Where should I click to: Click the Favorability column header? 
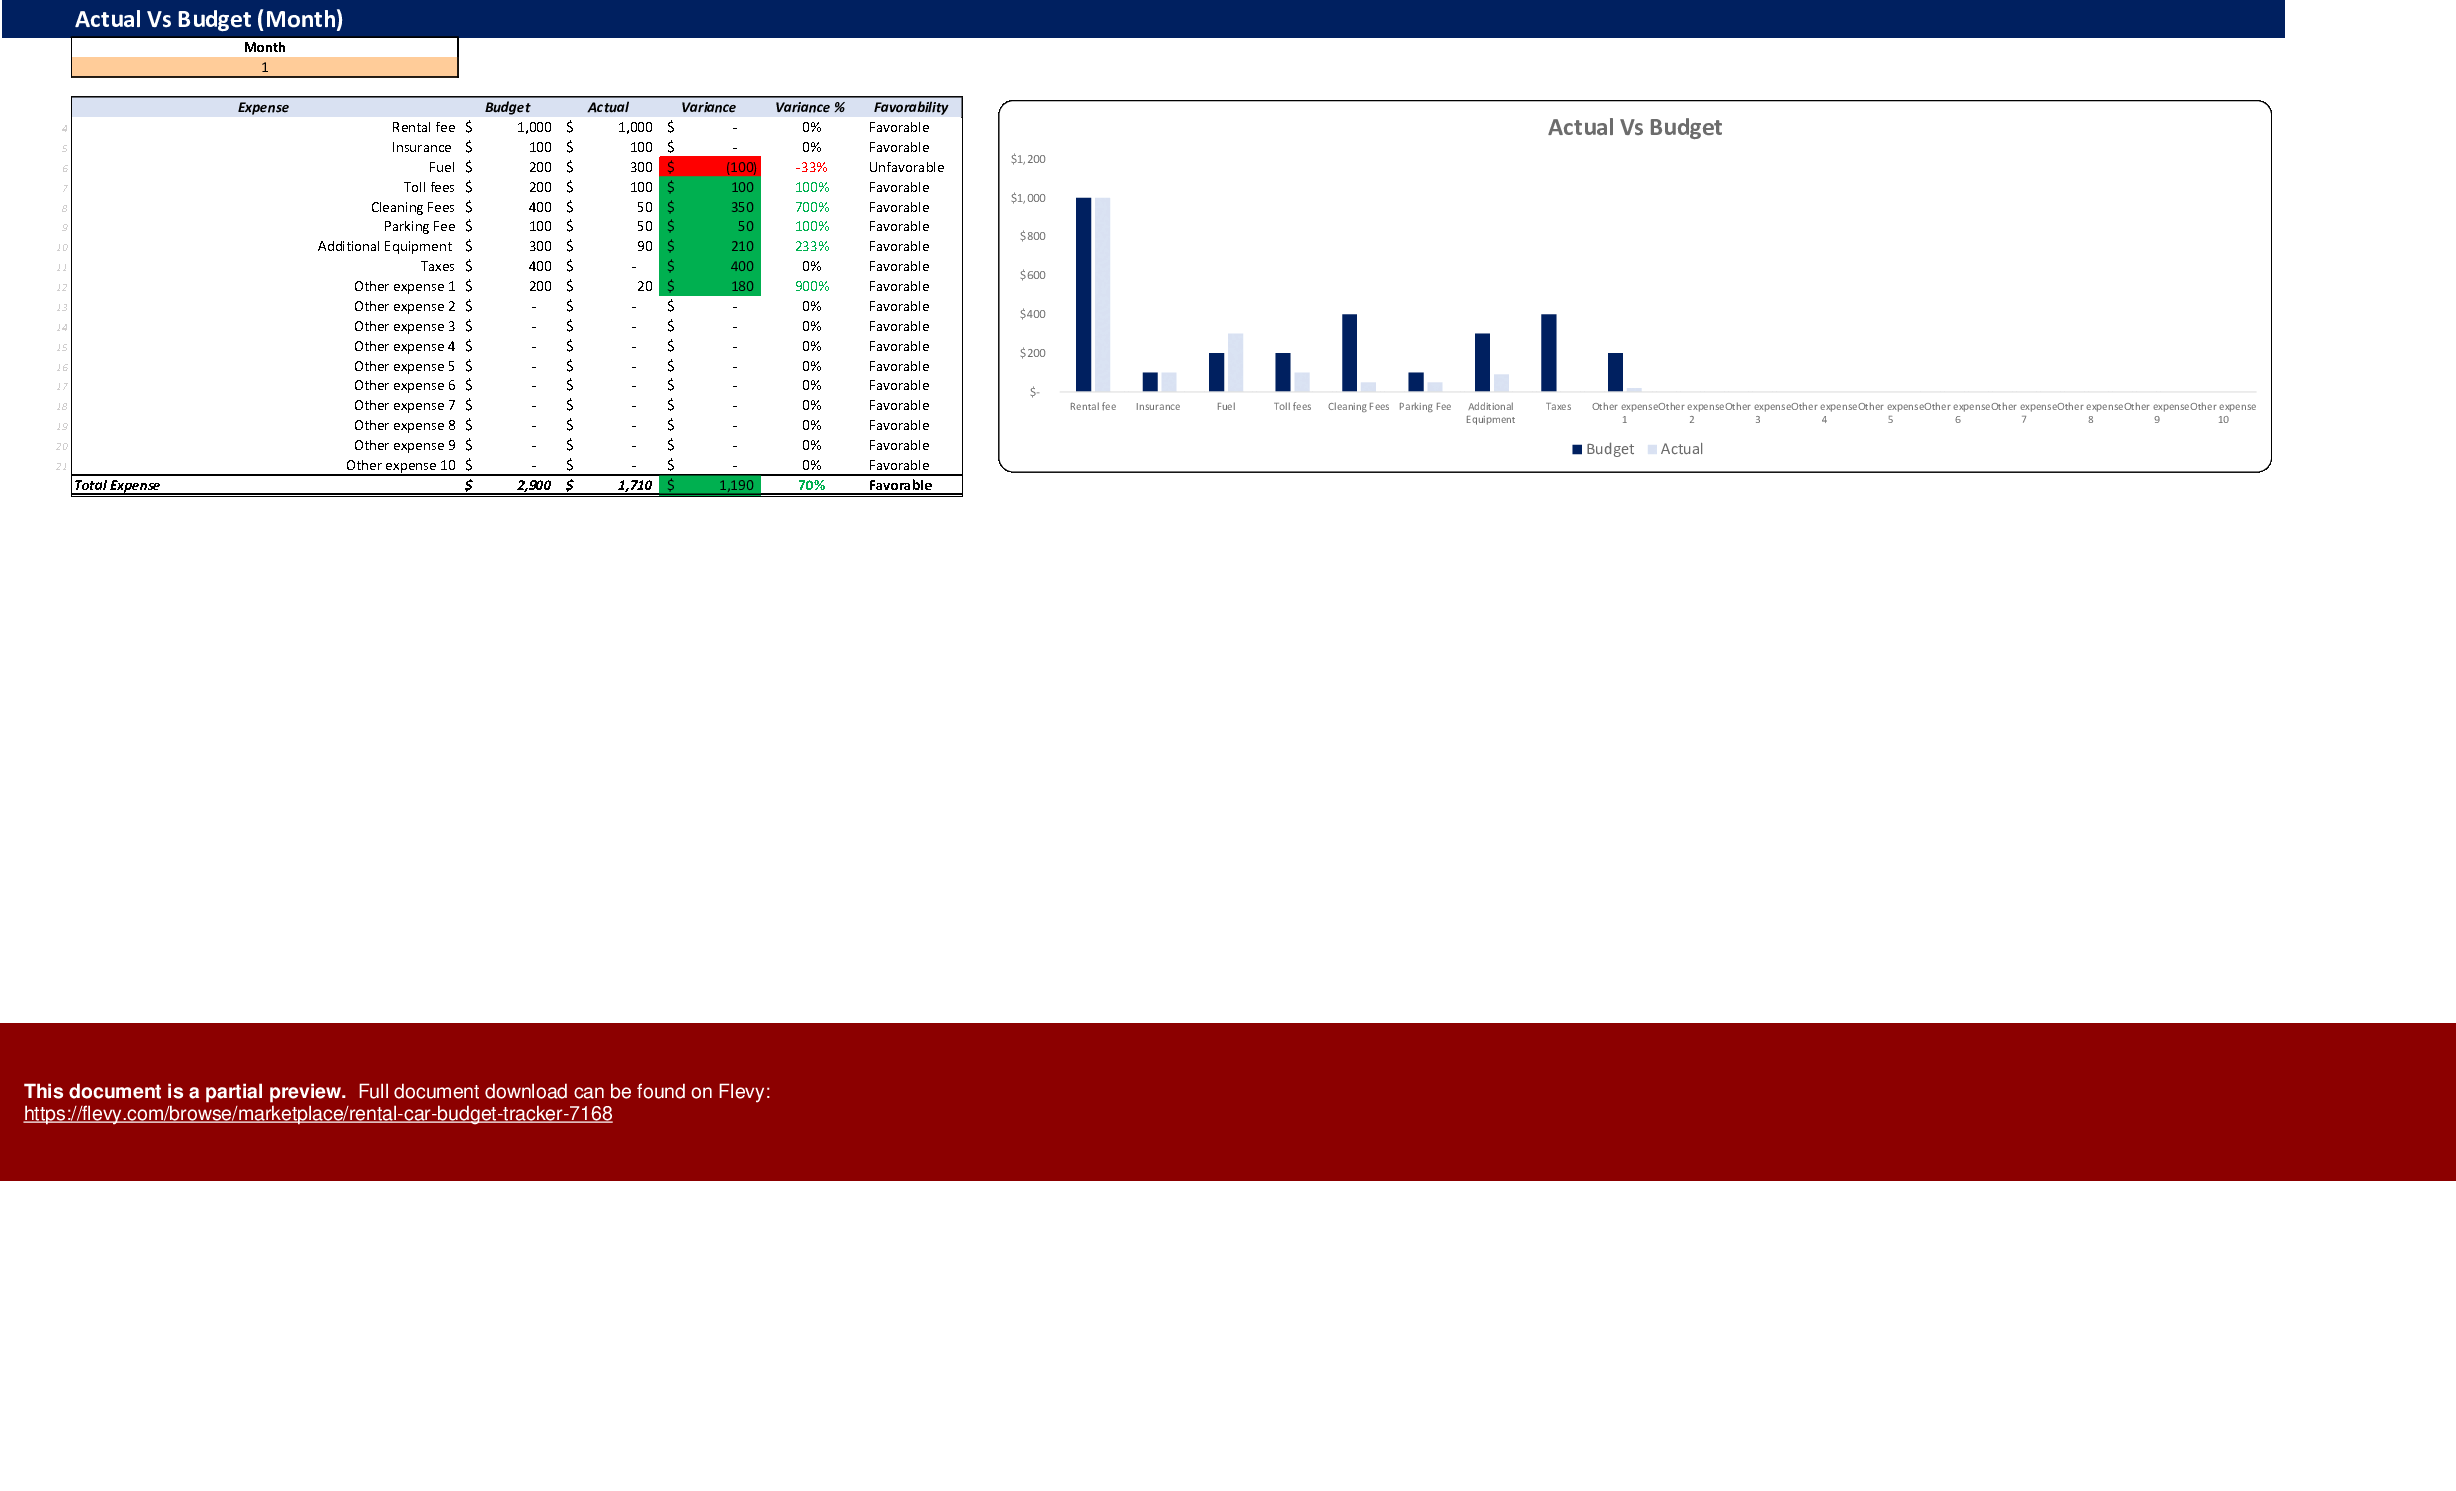[x=911, y=107]
